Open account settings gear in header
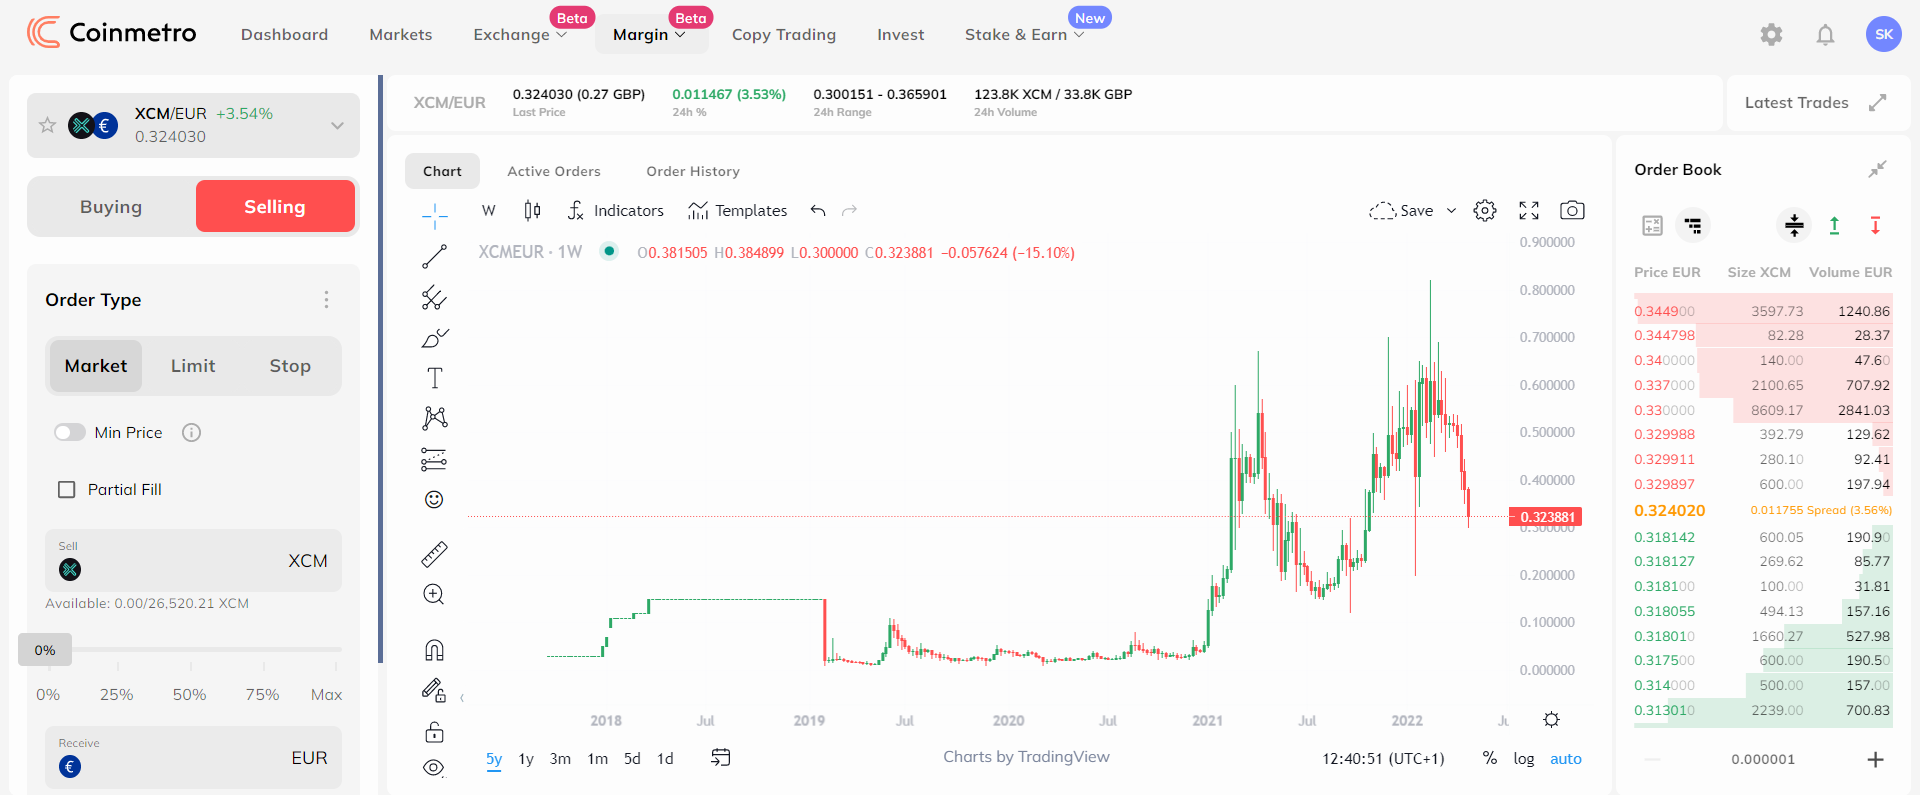This screenshot has height=795, width=1920. 1771,35
